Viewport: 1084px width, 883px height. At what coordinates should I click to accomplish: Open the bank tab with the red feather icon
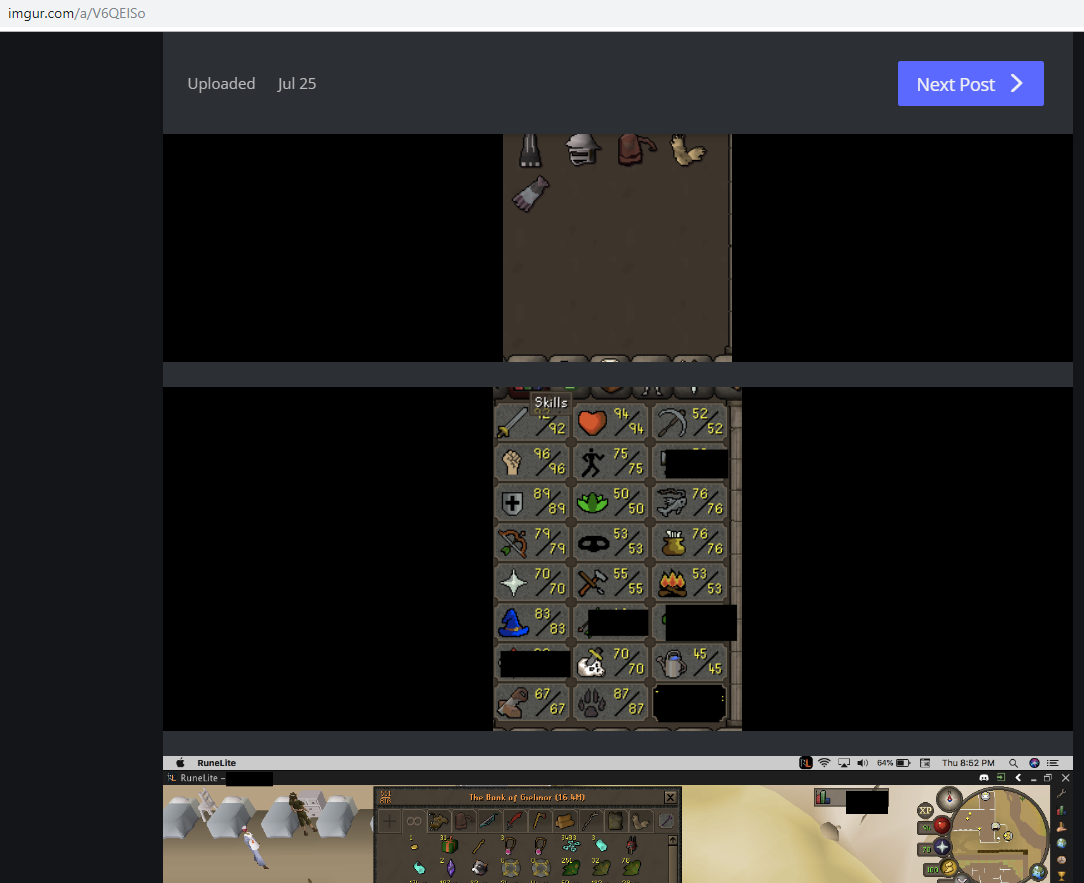pyautogui.click(x=514, y=821)
